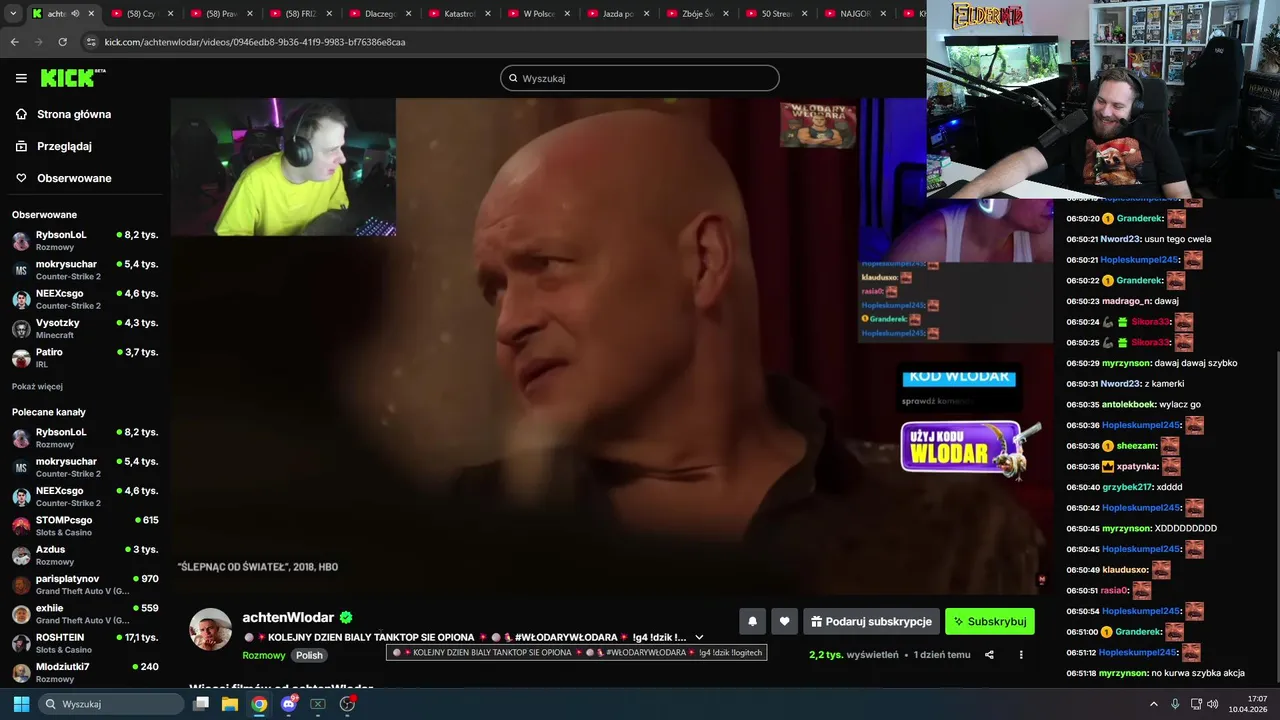The width and height of the screenshot is (1280, 720).
Task: Switch to the "Jazda po" tab
Action: click(618, 14)
